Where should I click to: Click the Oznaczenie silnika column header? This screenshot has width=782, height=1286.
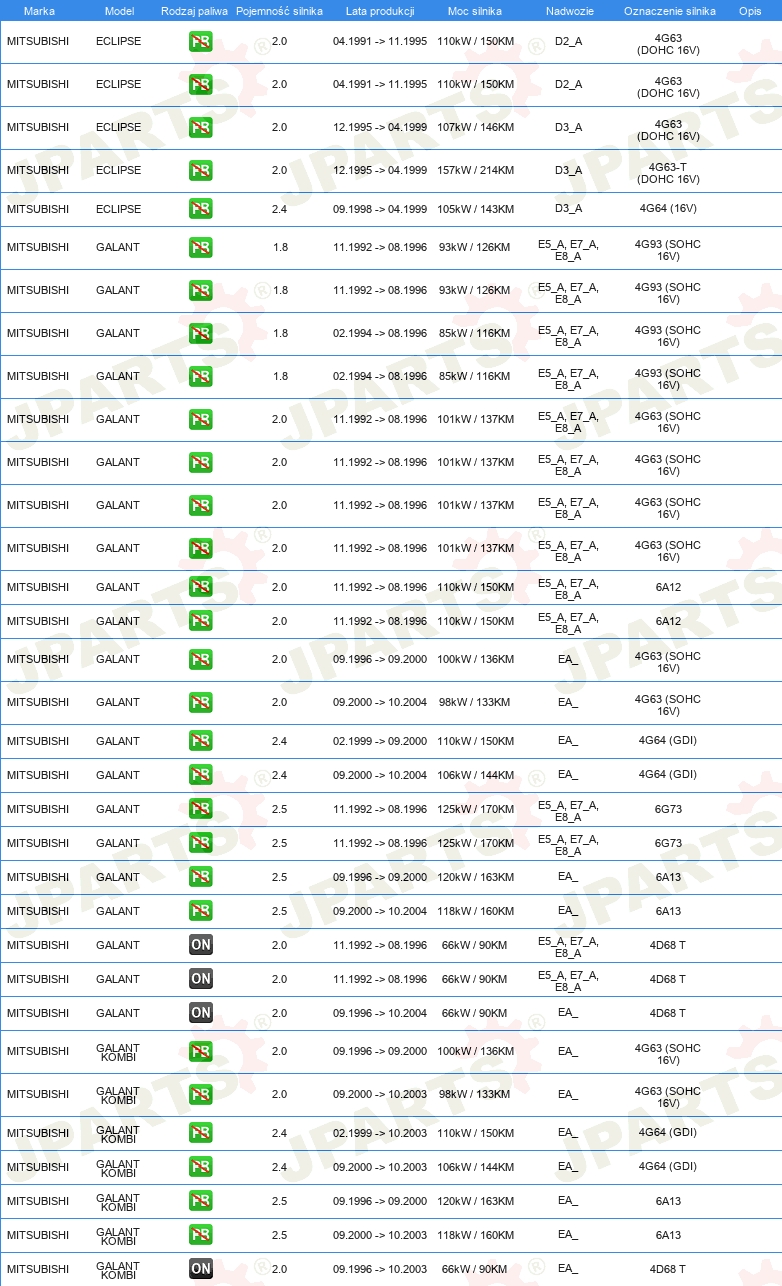pyautogui.click(x=669, y=11)
